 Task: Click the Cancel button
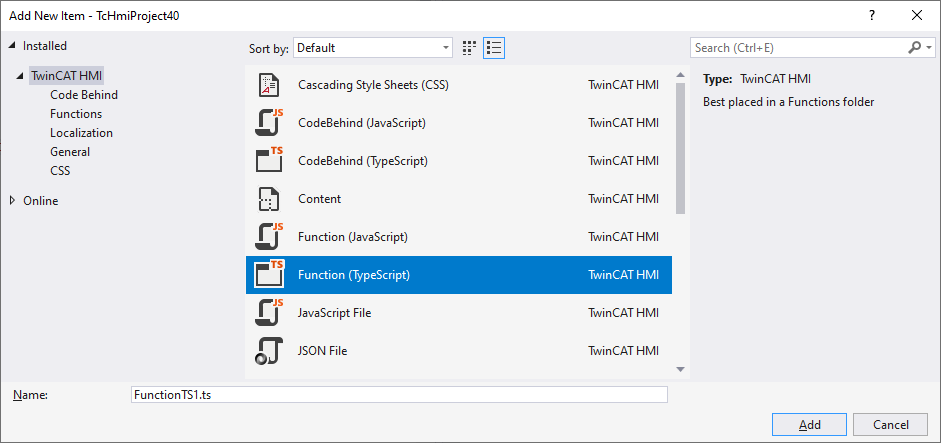pos(891,425)
